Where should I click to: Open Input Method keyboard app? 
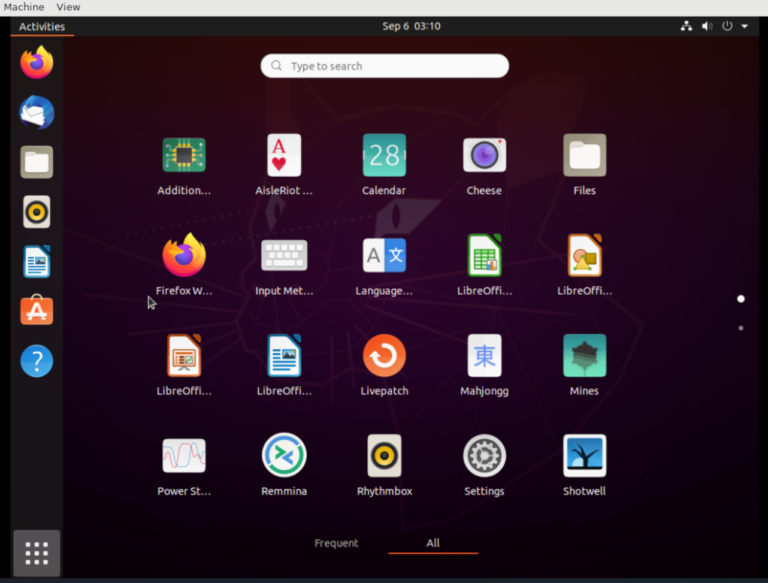click(284, 255)
